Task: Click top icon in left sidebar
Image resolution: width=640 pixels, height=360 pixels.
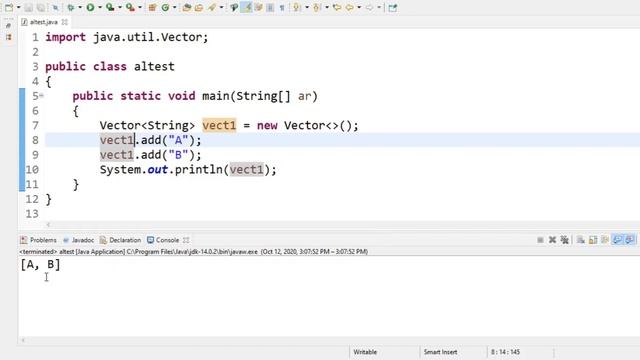Action: [9, 26]
